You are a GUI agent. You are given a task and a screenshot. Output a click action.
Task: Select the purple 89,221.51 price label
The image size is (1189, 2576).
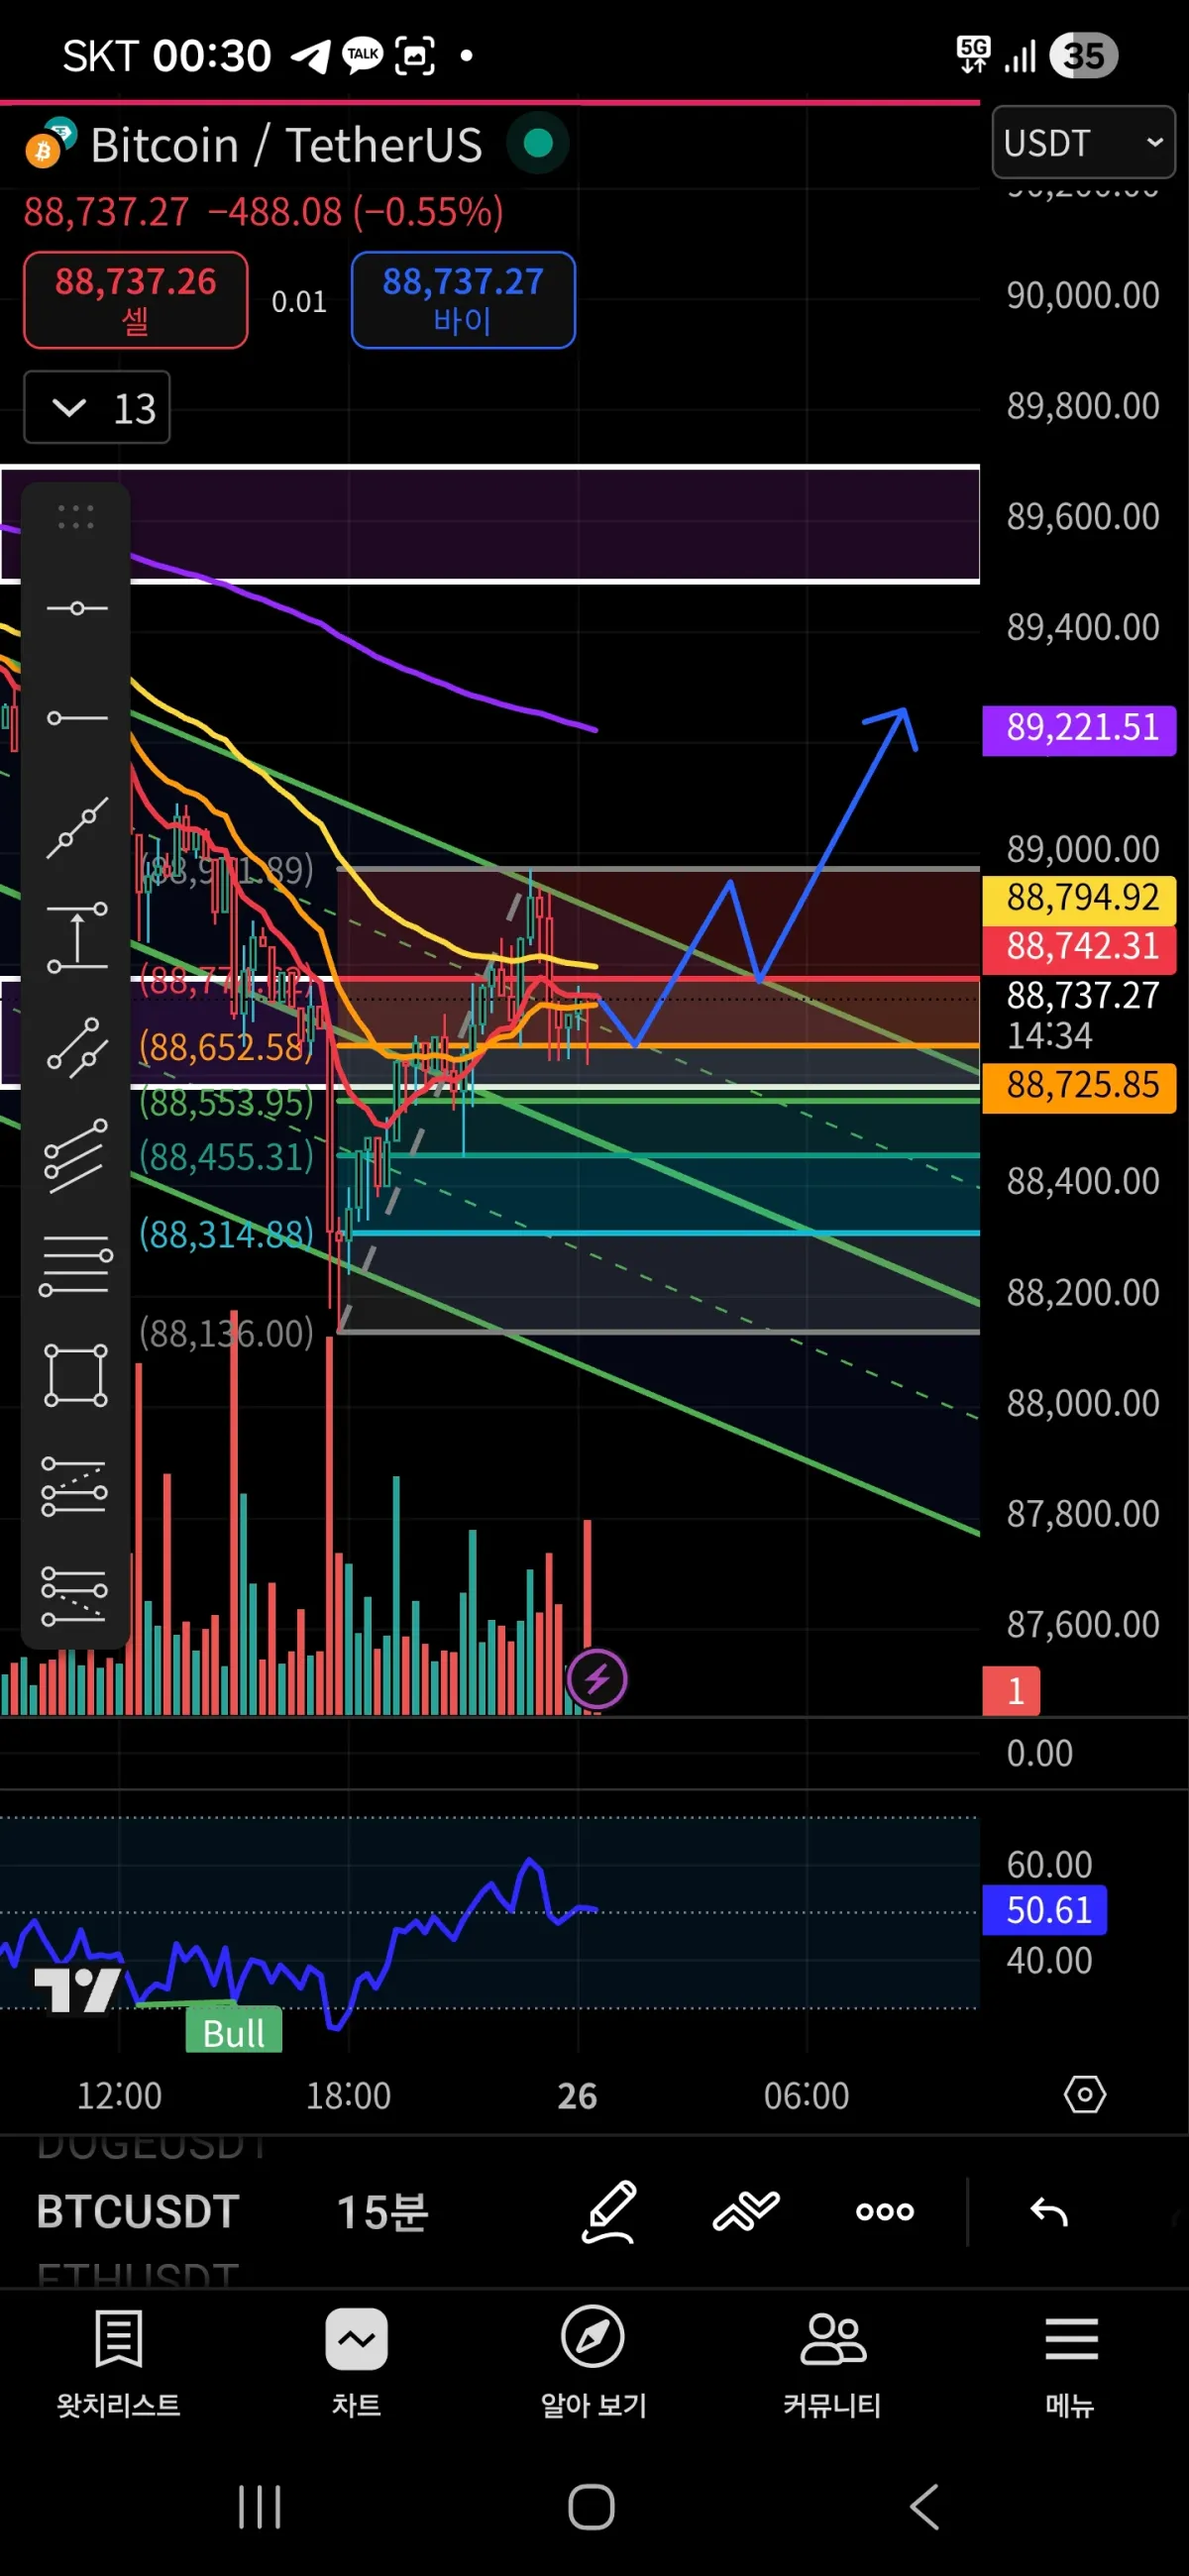coord(1079,729)
